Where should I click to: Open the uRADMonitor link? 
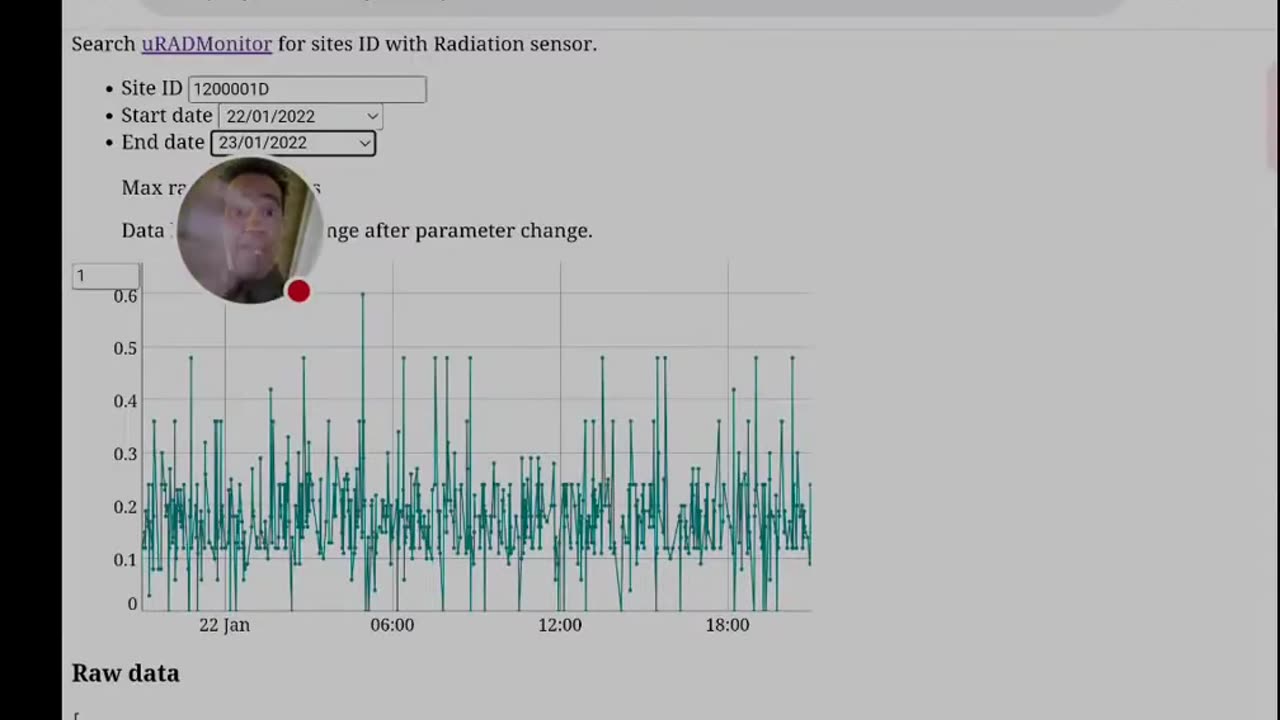206,44
